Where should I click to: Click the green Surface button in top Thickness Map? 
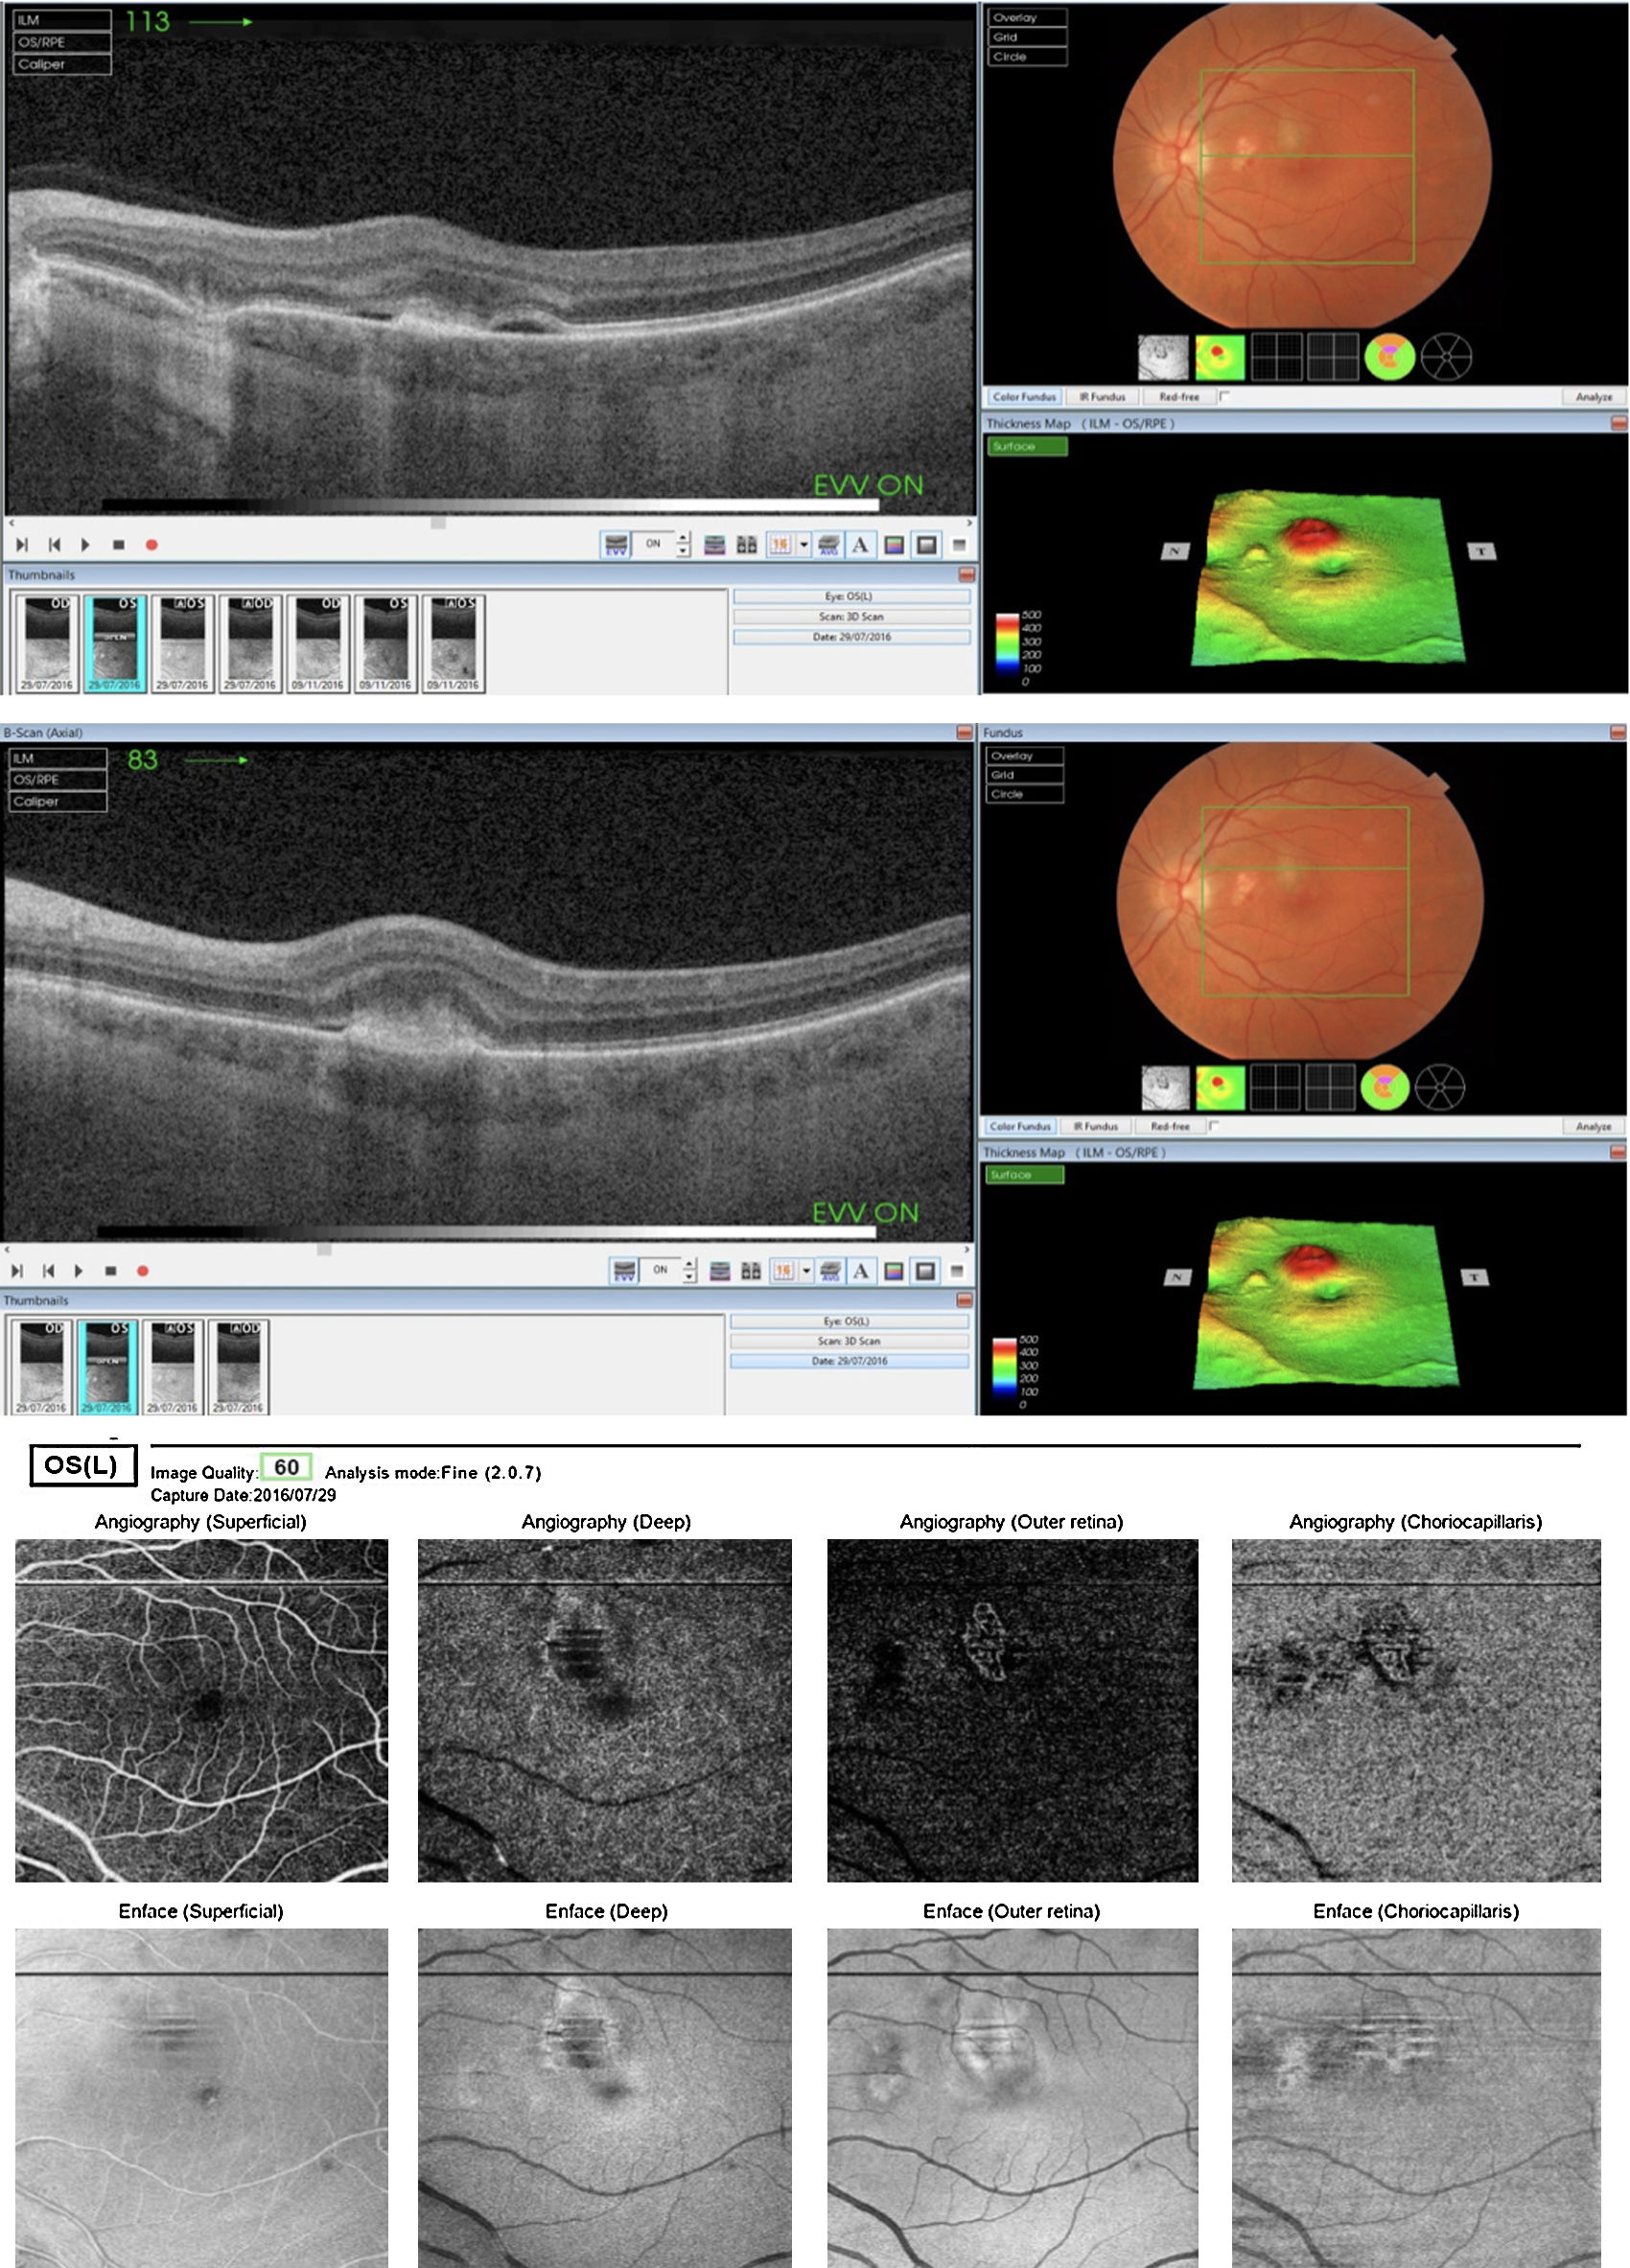[1027, 447]
